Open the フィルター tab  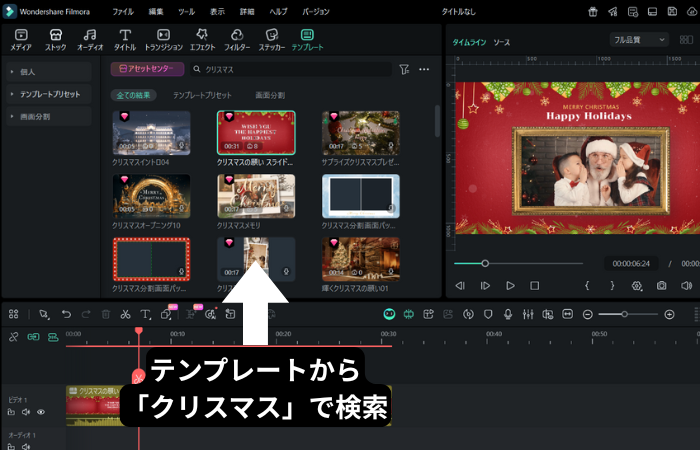[237, 40]
